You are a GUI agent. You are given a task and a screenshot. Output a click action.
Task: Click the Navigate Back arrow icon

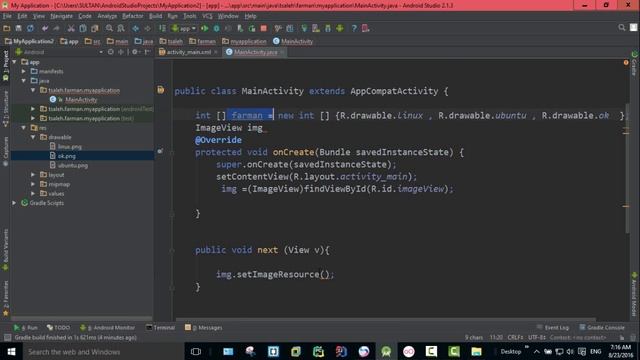(136, 28)
